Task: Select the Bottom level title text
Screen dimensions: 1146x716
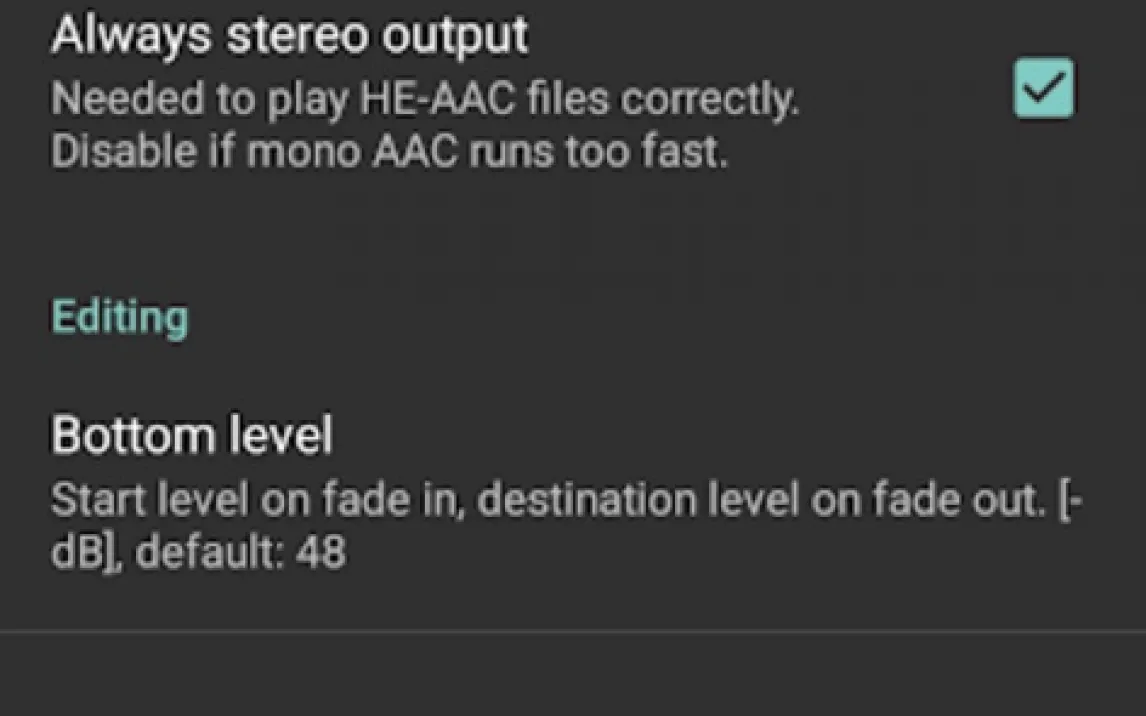Action: tap(191, 436)
